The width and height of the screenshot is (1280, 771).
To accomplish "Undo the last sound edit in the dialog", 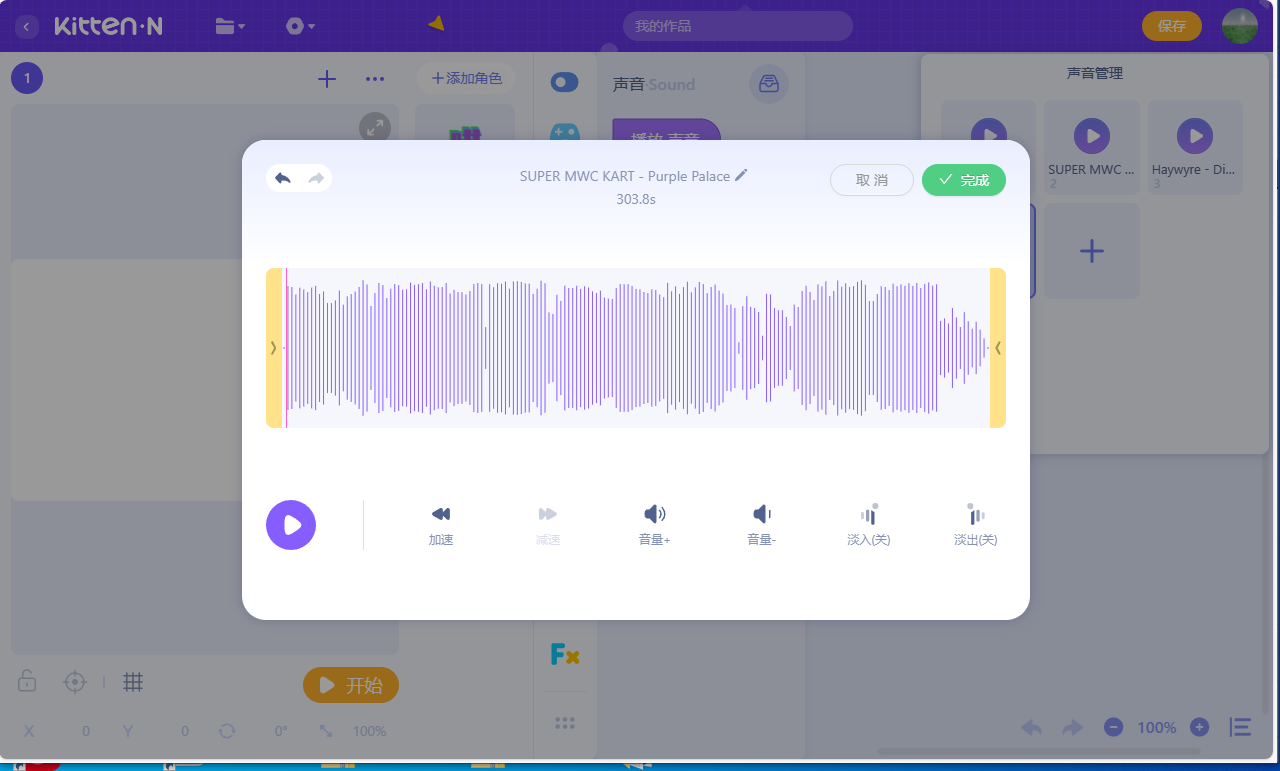I will tap(283, 178).
